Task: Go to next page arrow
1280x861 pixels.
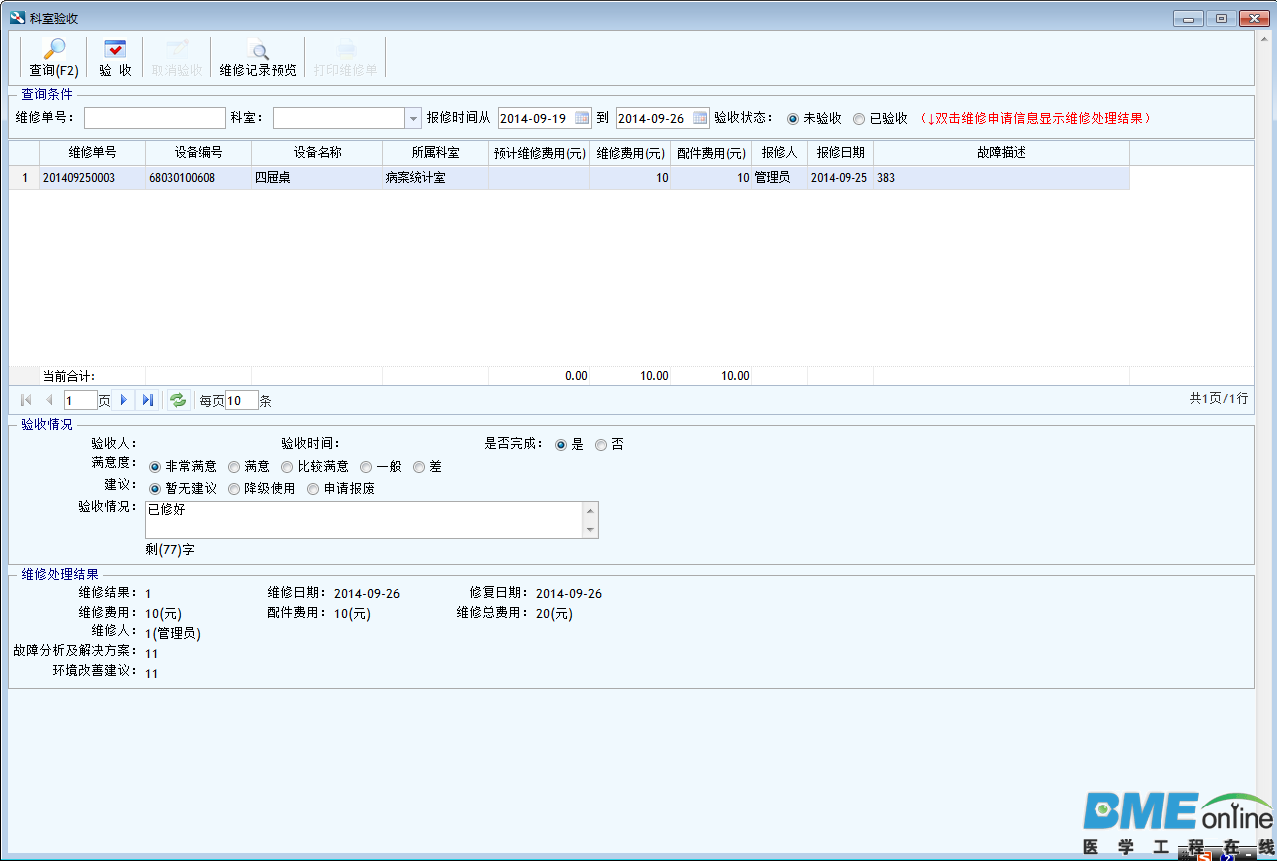Action: coord(124,400)
